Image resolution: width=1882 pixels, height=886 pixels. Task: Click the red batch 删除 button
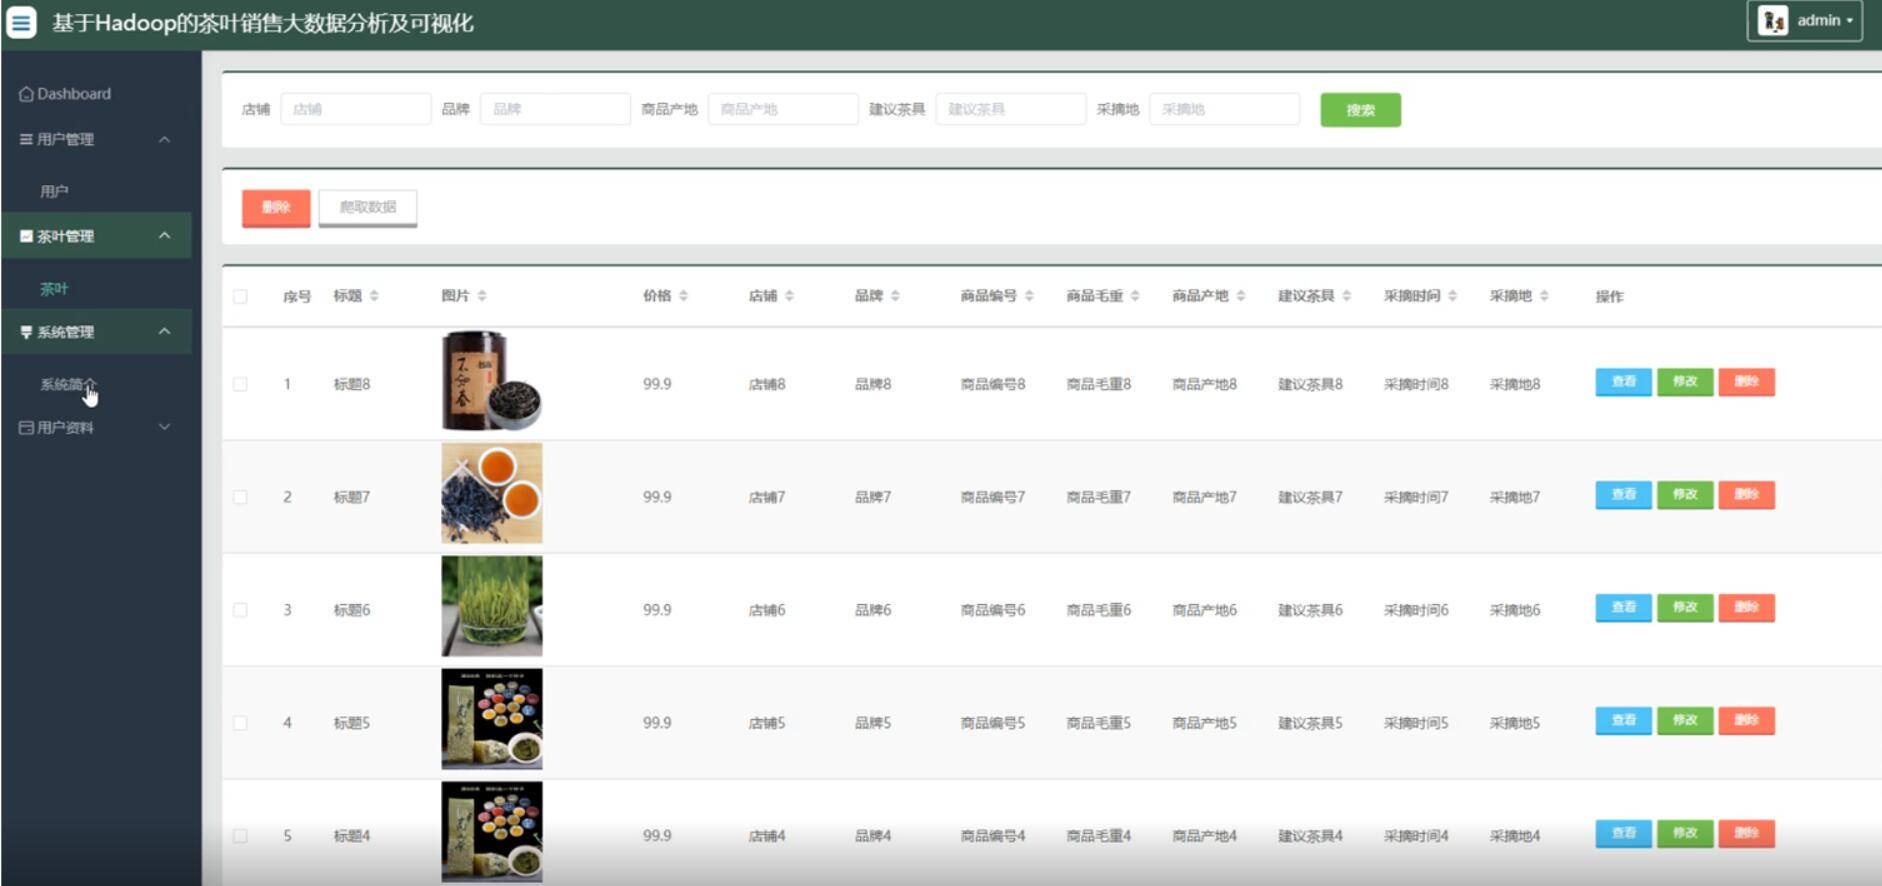coord(276,208)
